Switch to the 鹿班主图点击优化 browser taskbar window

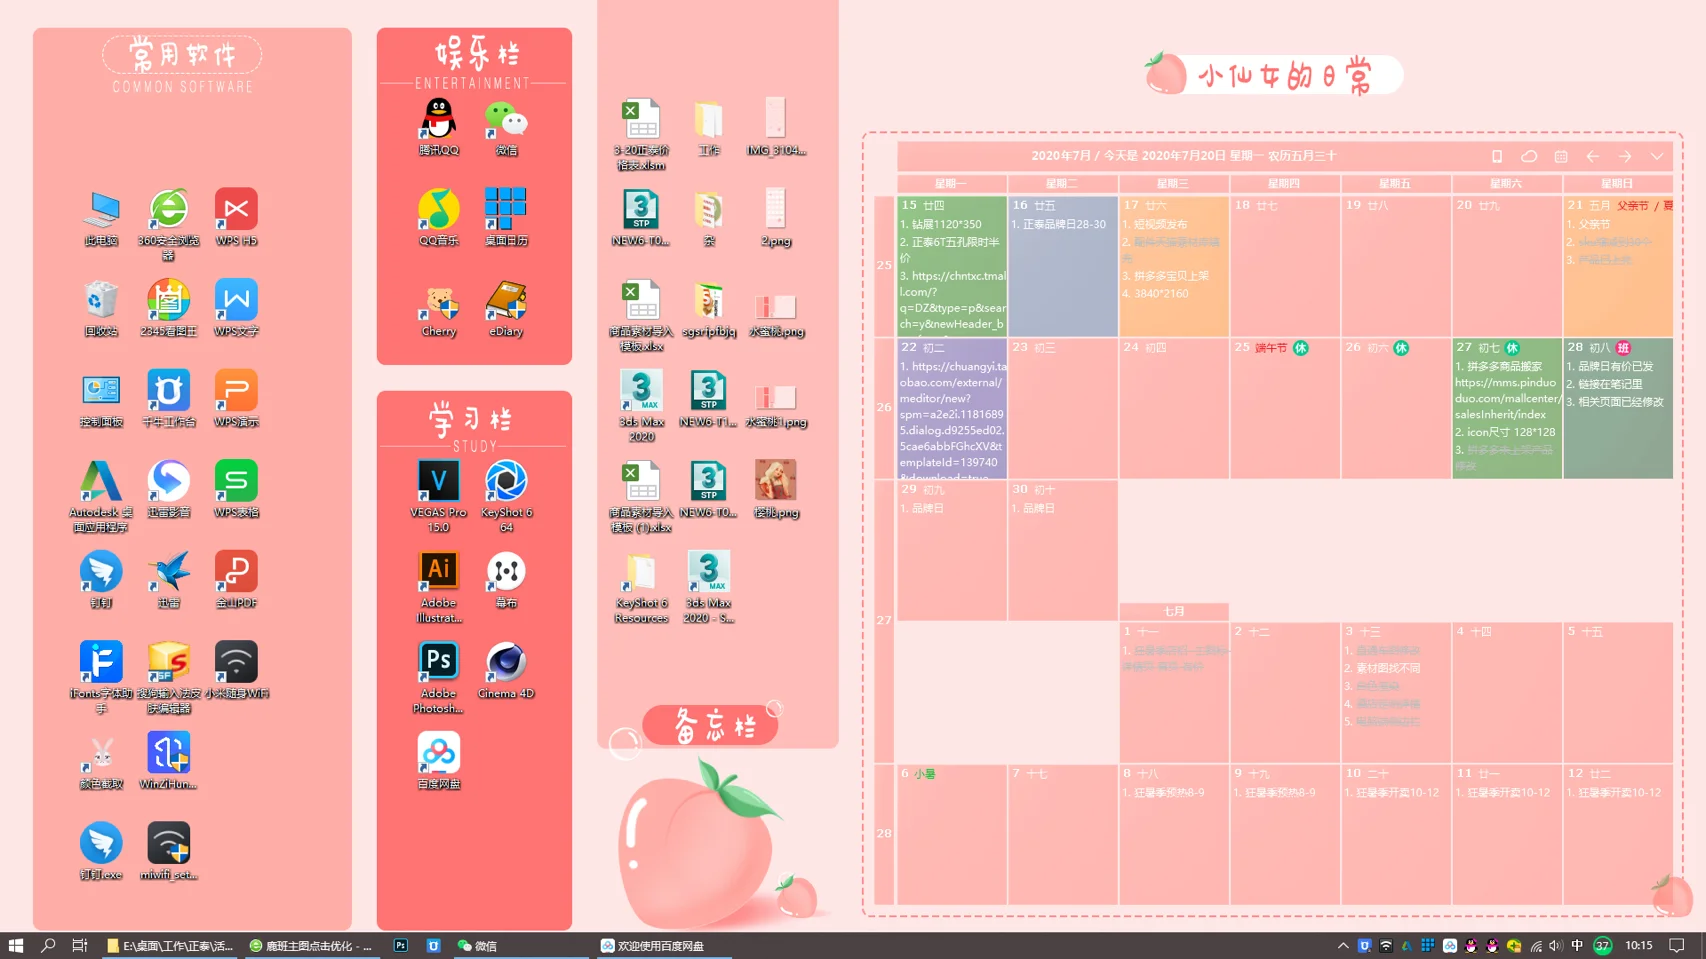(312, 945)
